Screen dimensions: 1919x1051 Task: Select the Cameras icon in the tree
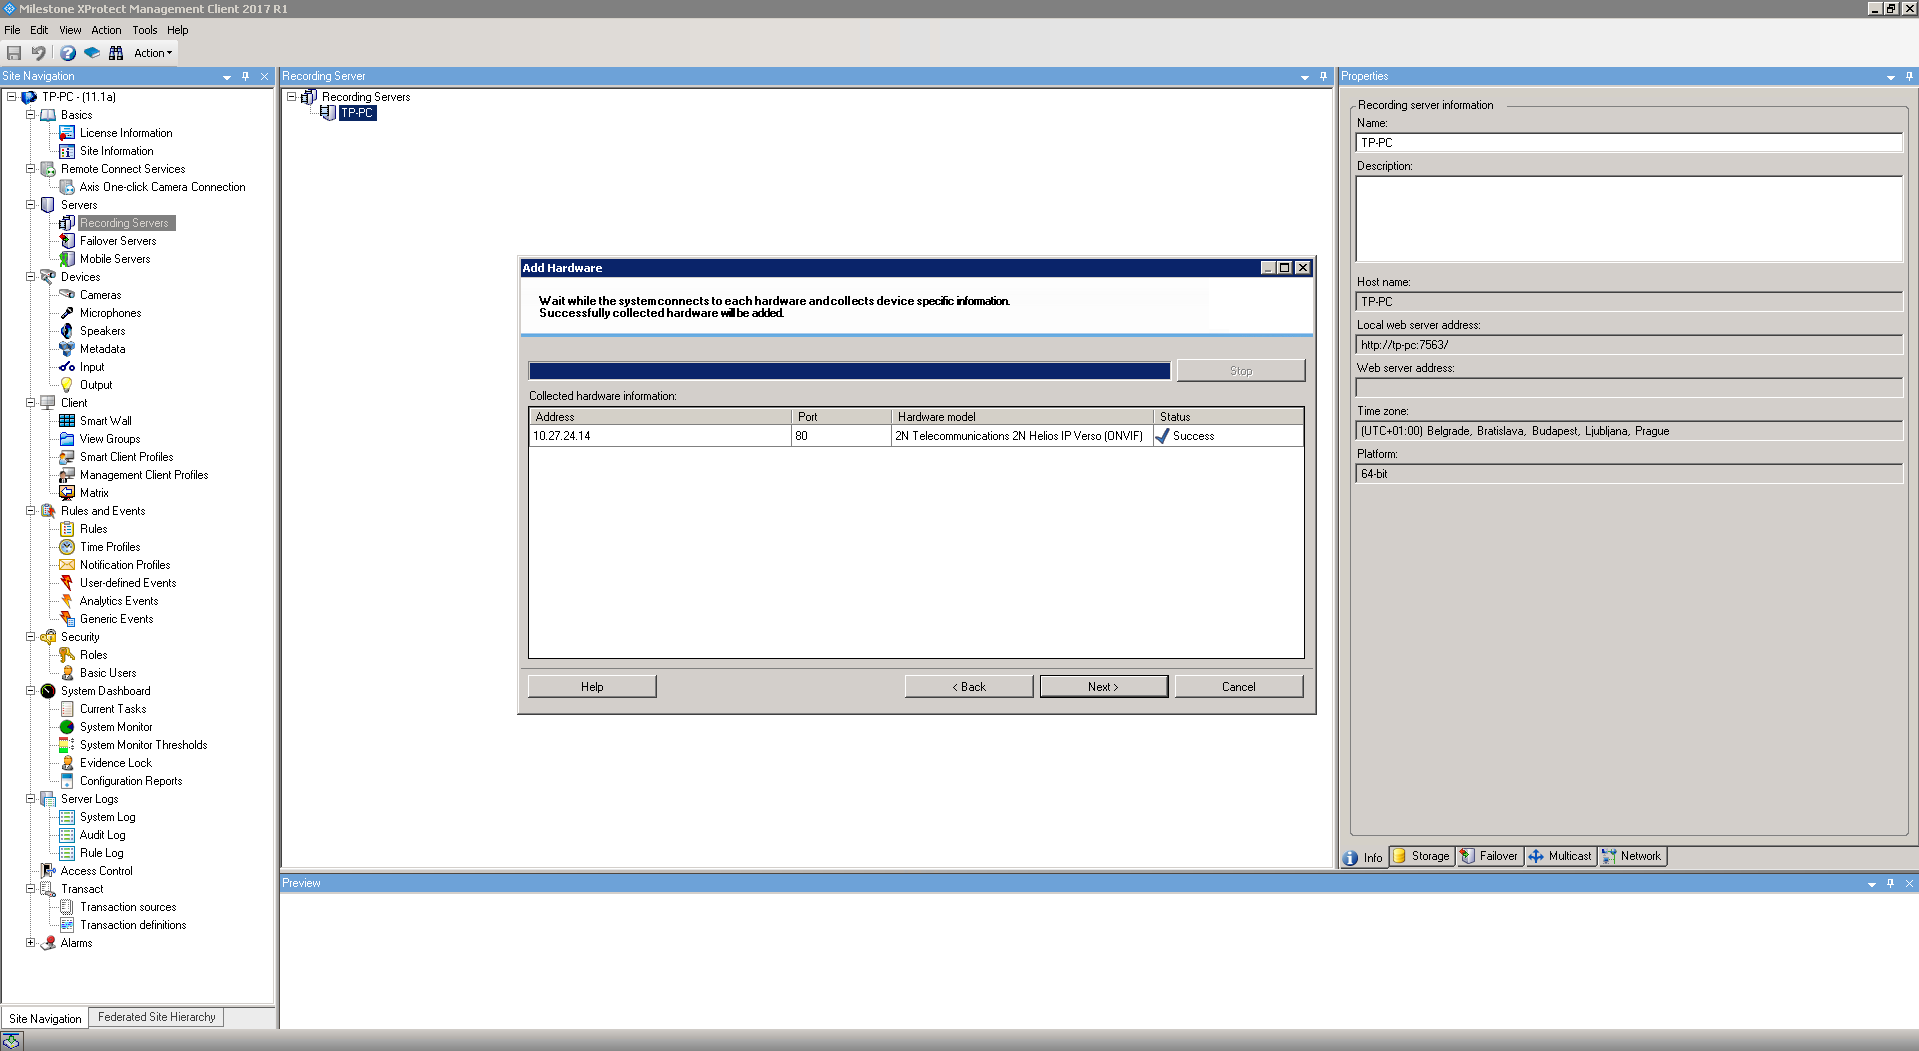click(67, 295)
